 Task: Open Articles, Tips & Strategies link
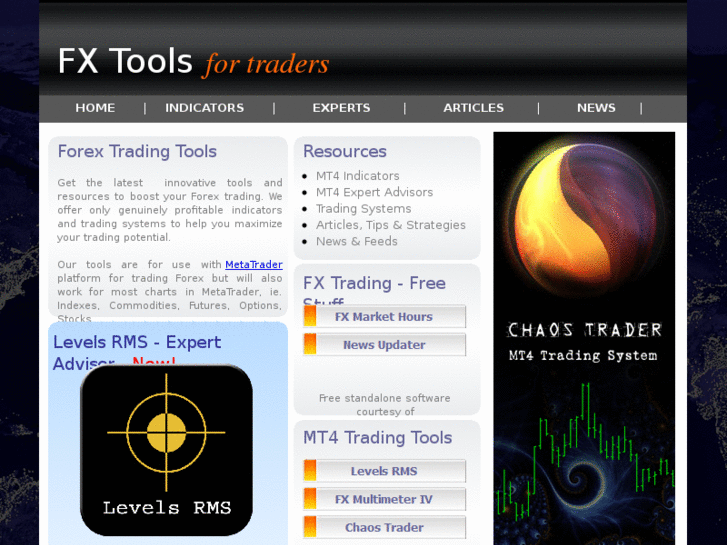click(390, 225)
